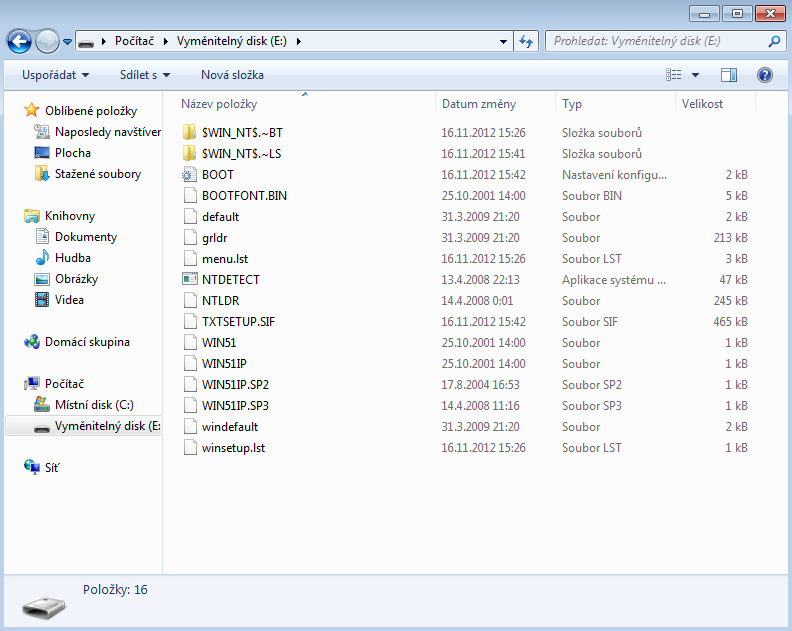
Task: Click size value 465 kB
Action: [730, 322]
